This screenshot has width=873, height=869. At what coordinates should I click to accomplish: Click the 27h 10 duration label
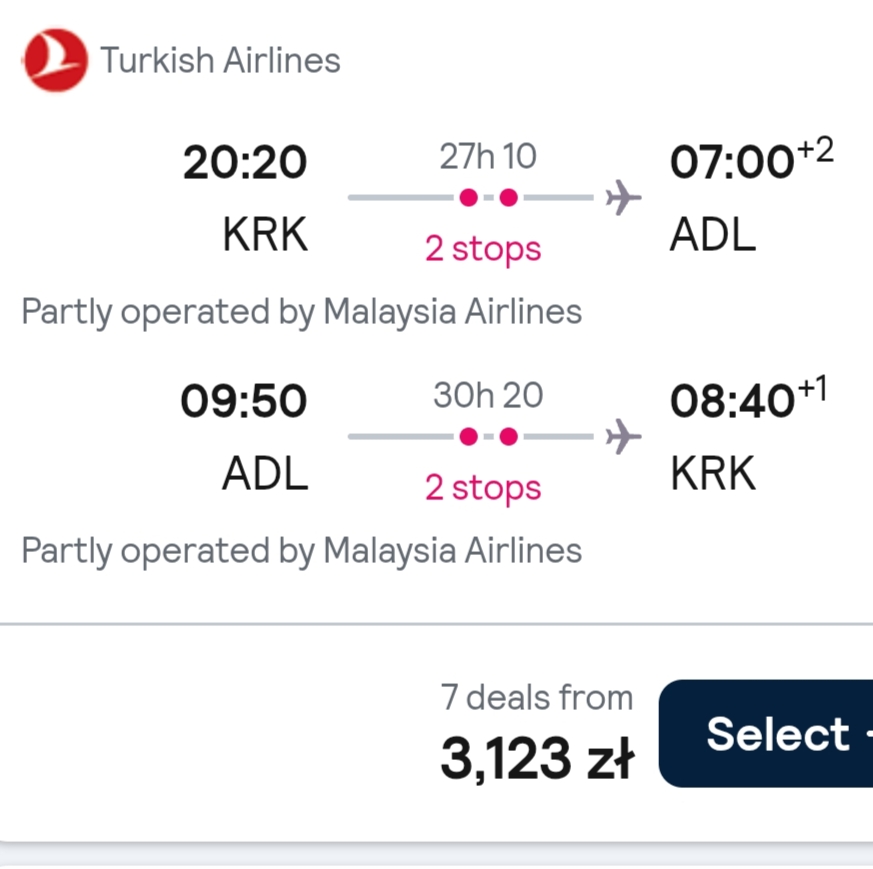click(488, 156)
